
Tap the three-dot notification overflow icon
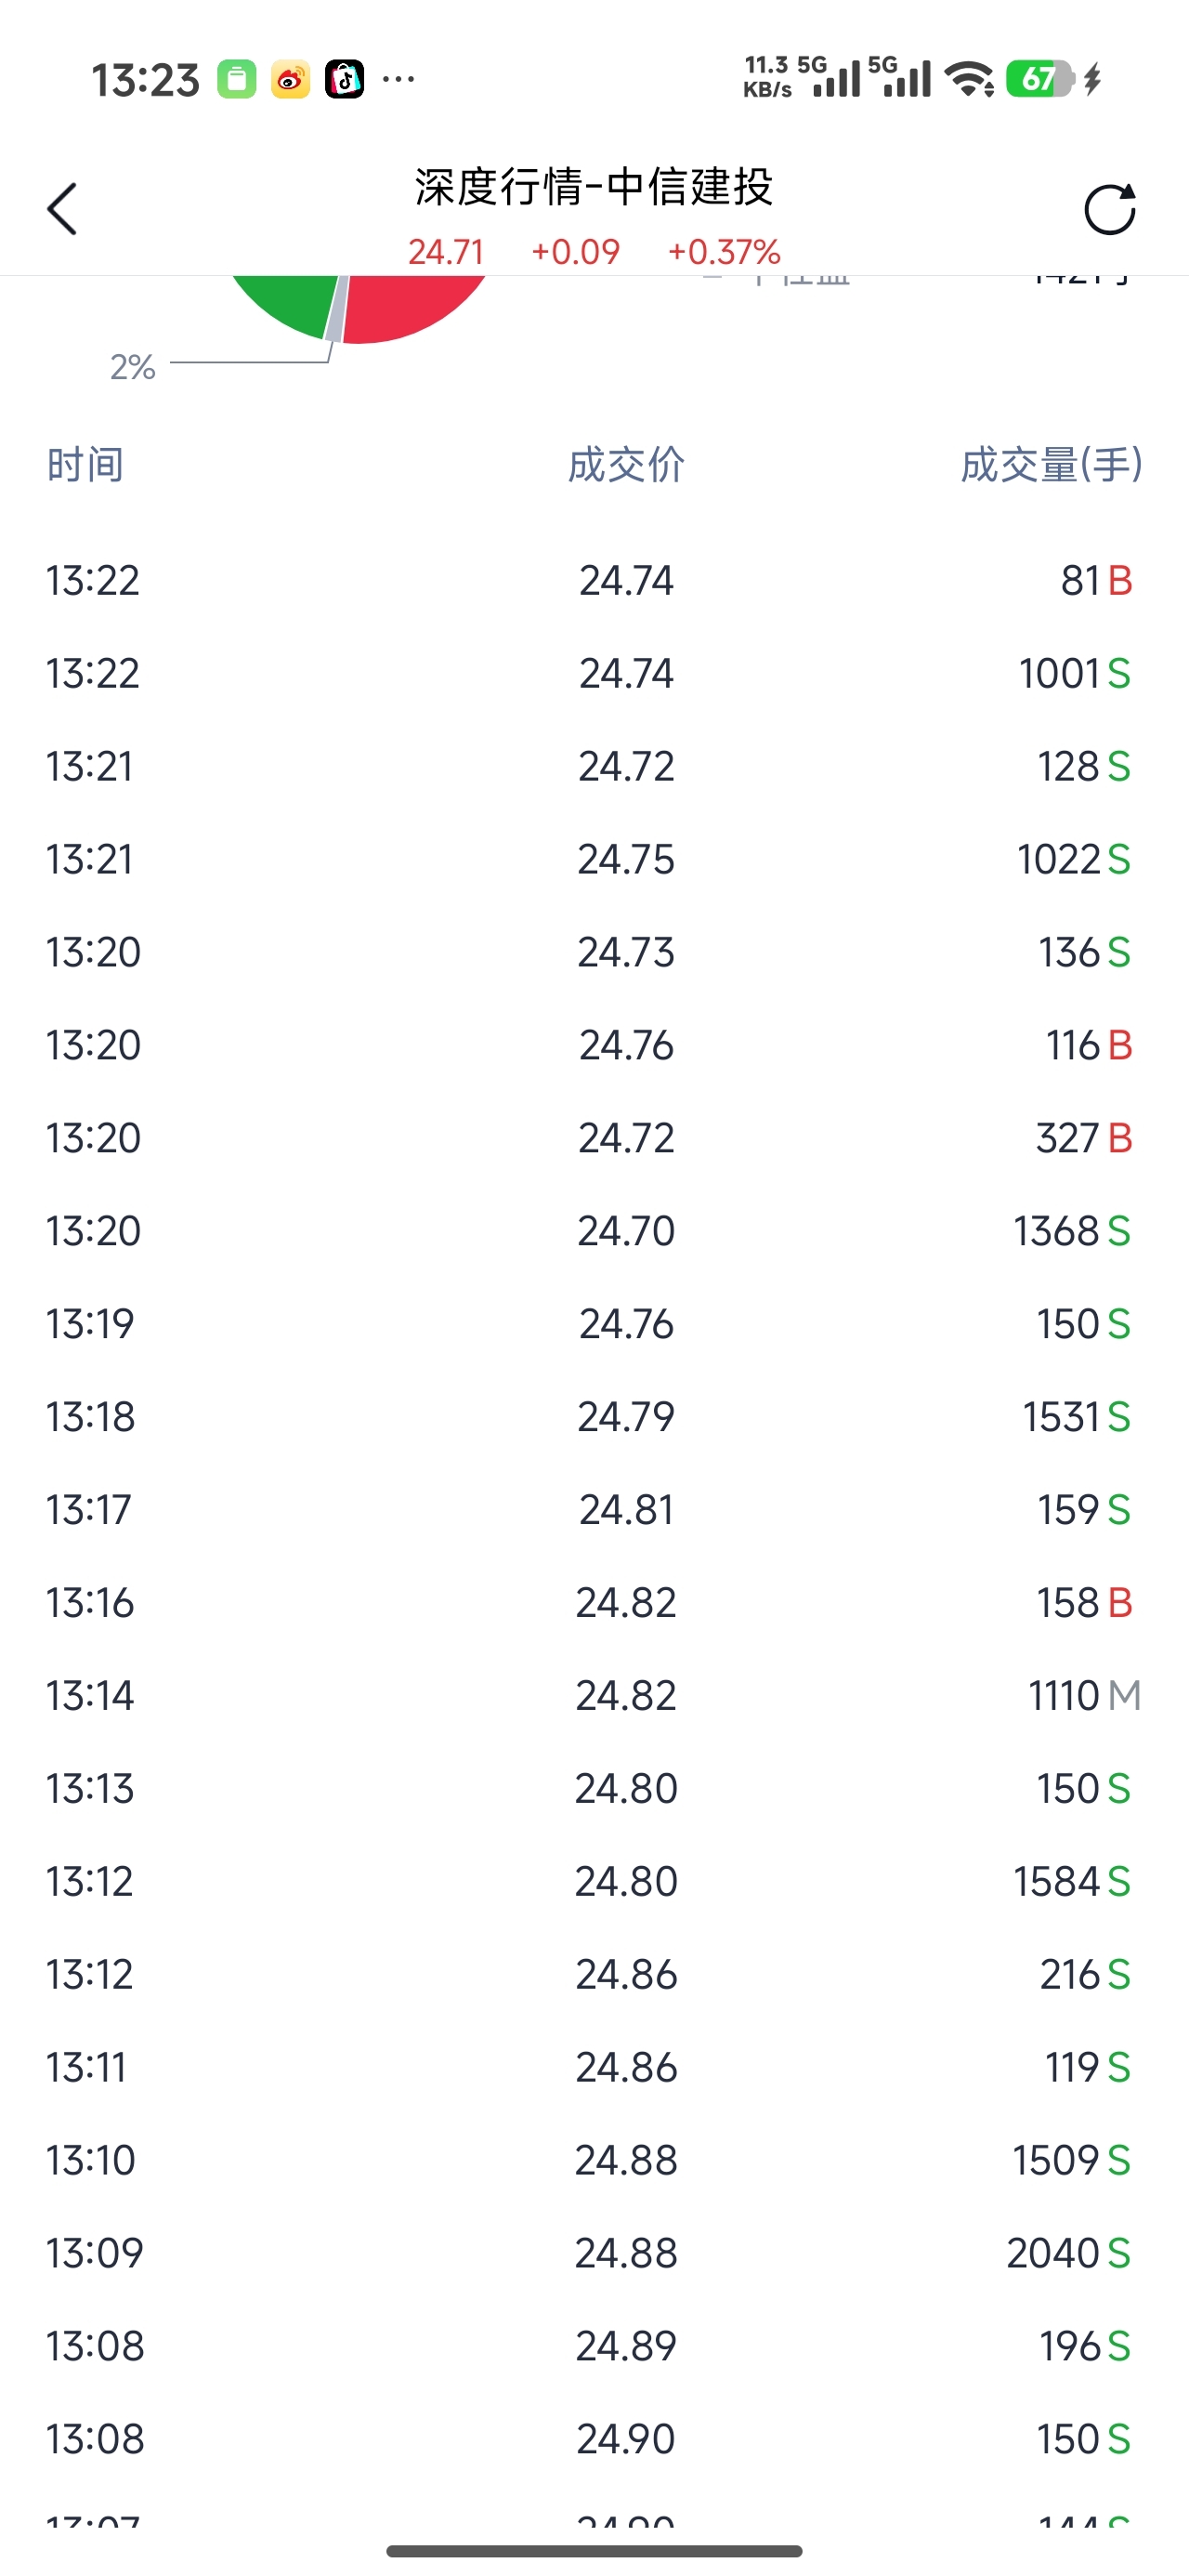(398, 79)
